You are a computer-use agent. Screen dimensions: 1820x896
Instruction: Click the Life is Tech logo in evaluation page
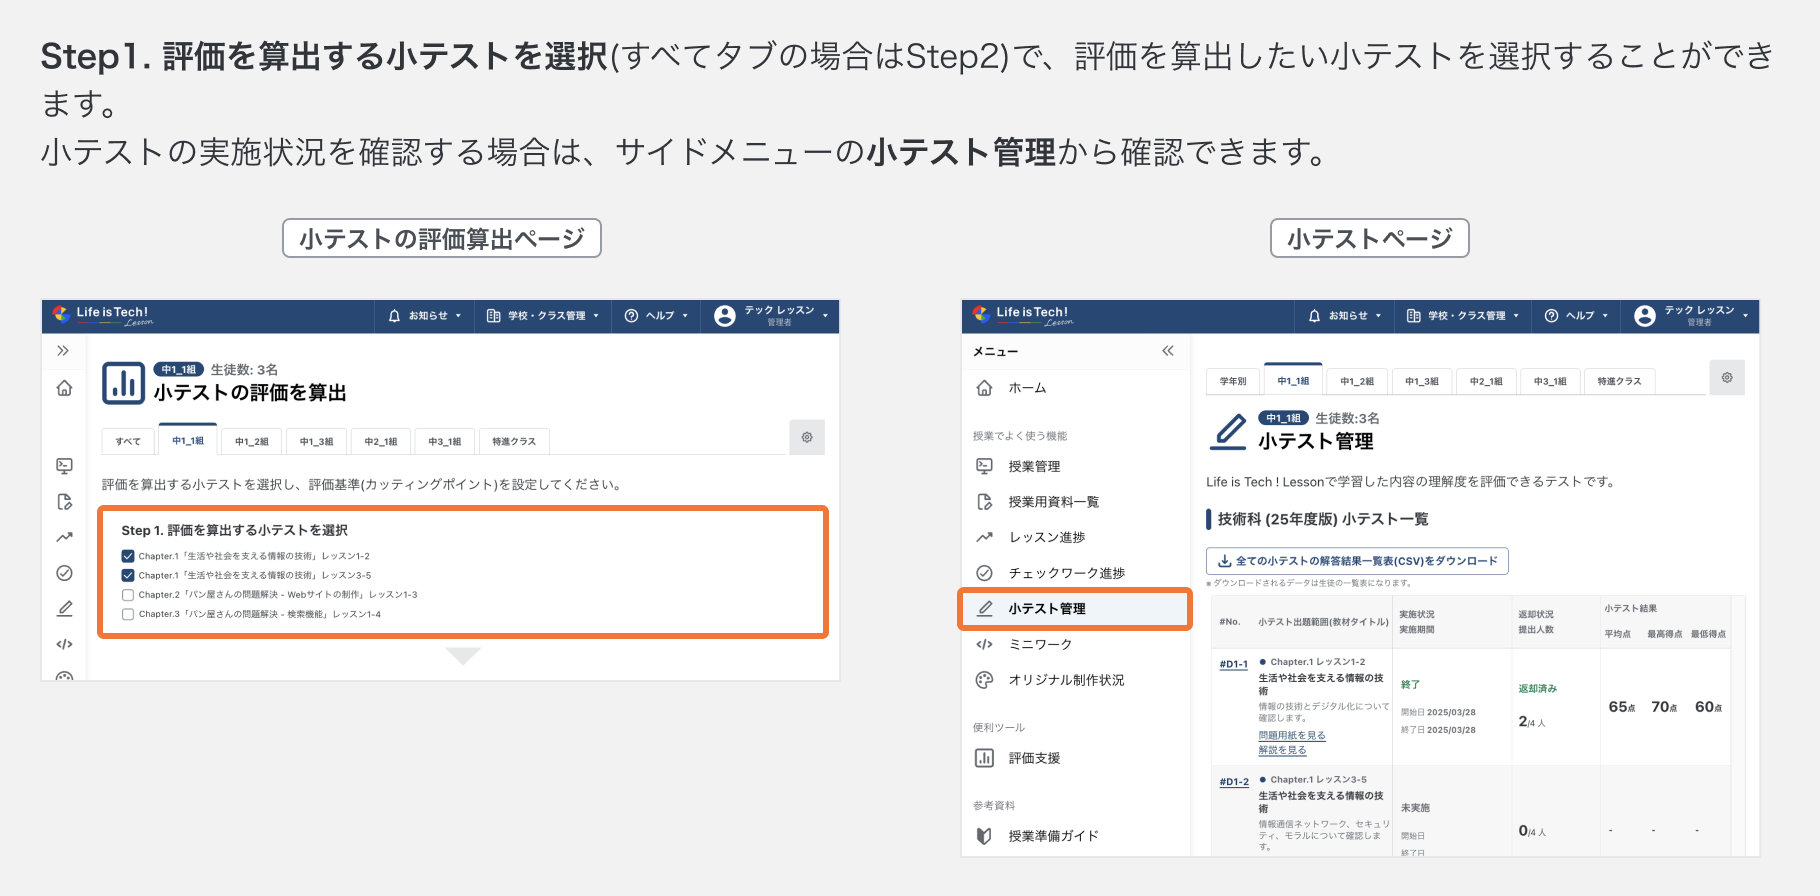coord(102,315)
